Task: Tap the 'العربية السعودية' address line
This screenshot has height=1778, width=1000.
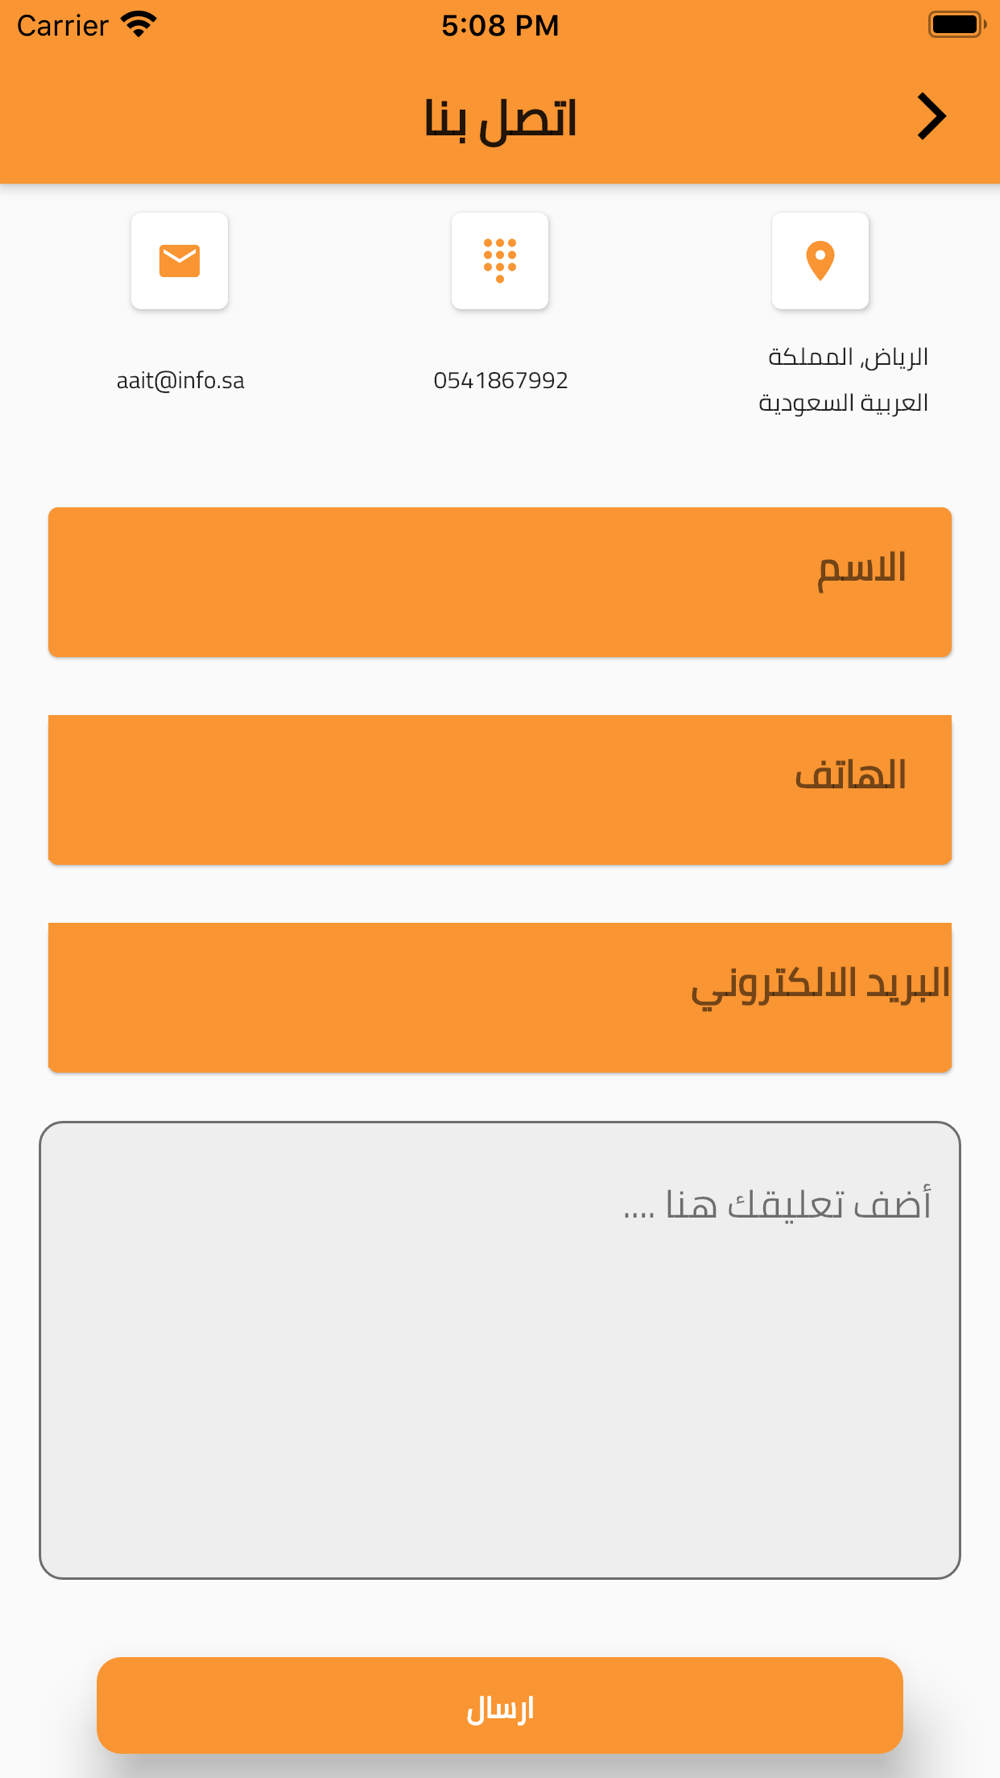Action: (x=843, y=403)
